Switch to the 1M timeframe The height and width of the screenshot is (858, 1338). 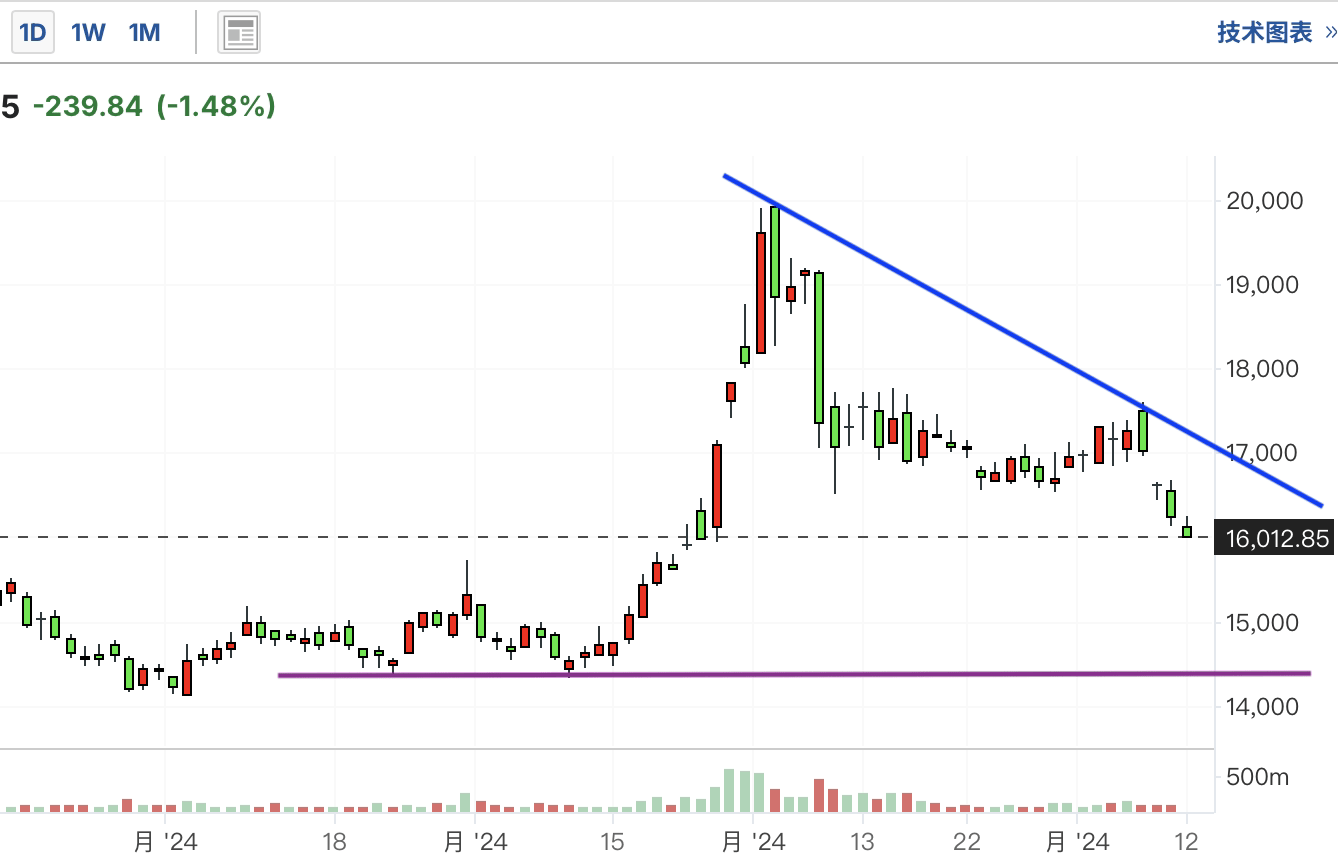click(144, 33)
